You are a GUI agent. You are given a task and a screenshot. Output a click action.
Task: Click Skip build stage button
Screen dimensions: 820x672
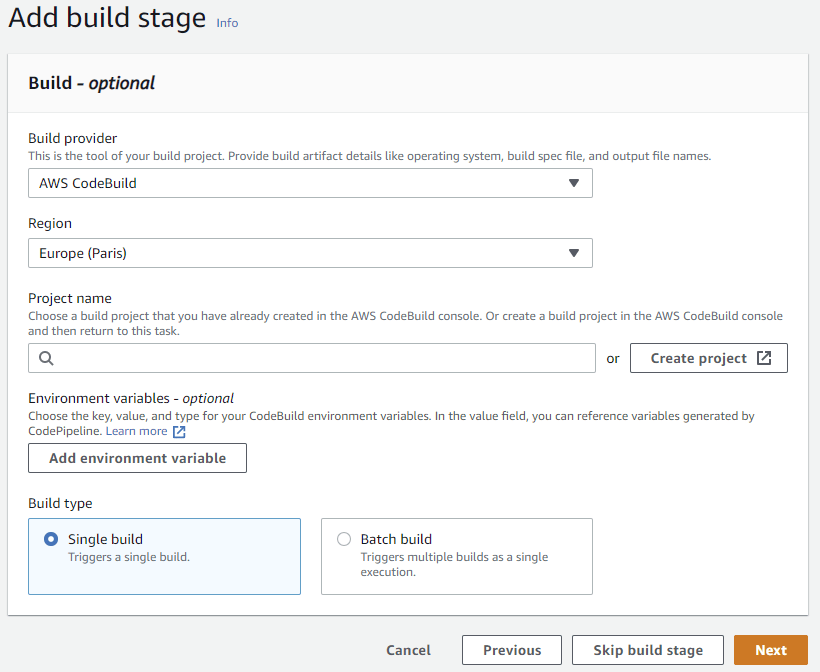pos(648,650)
